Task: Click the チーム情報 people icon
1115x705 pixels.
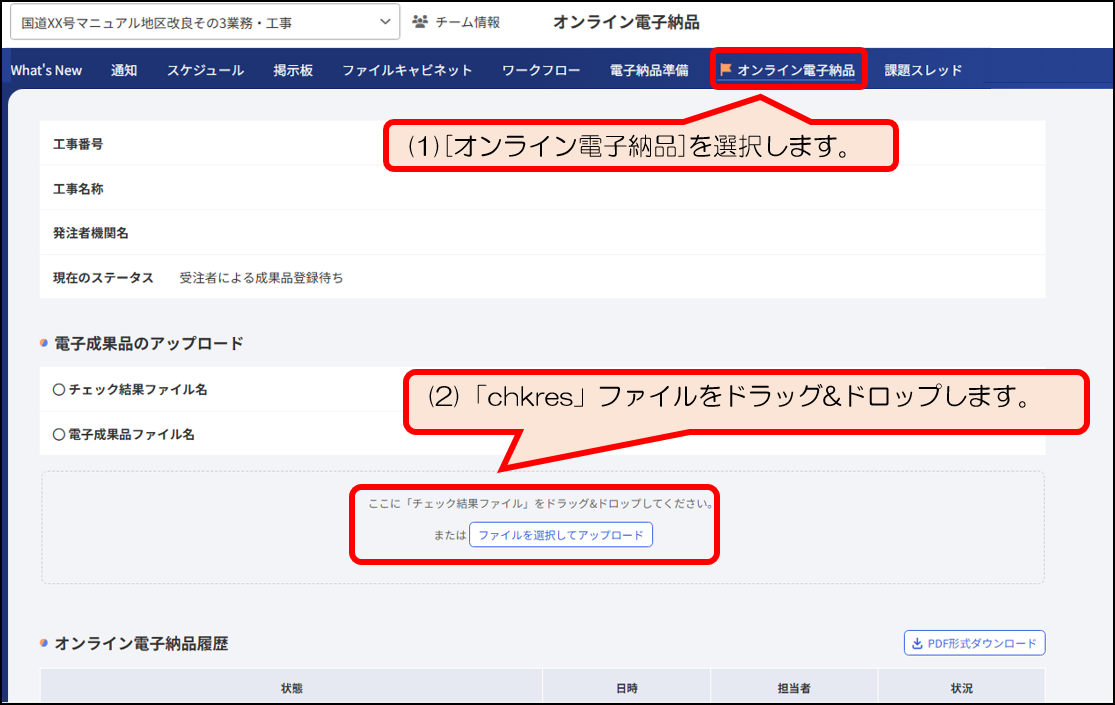Action: coord(420,22)
